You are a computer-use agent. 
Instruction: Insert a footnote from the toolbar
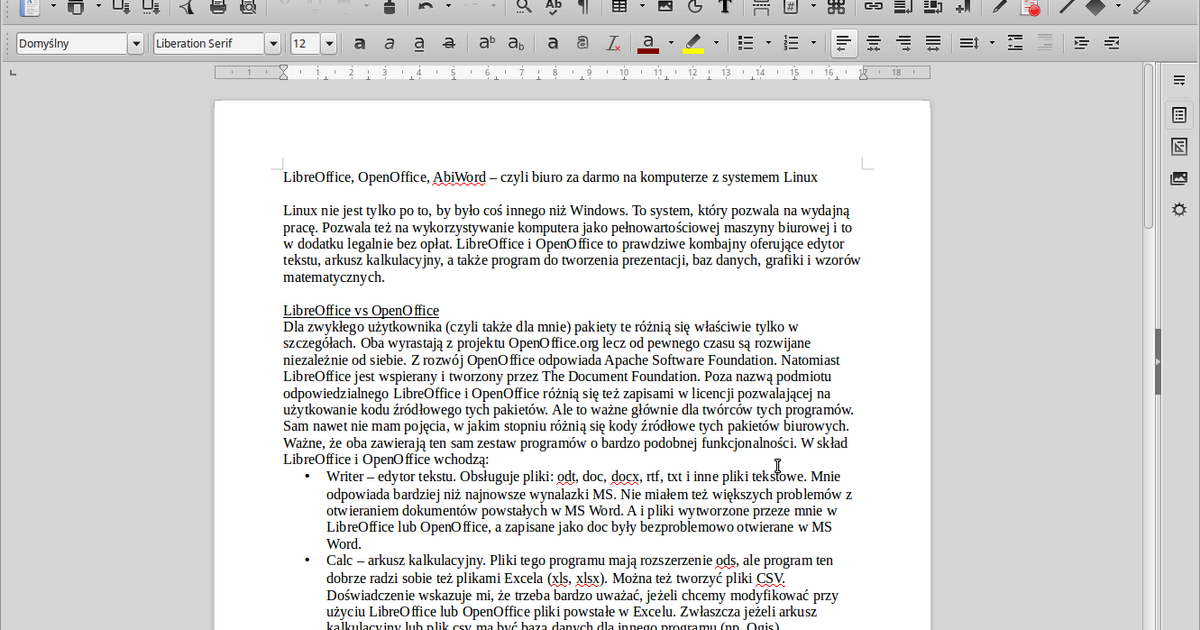coord(903,7)
